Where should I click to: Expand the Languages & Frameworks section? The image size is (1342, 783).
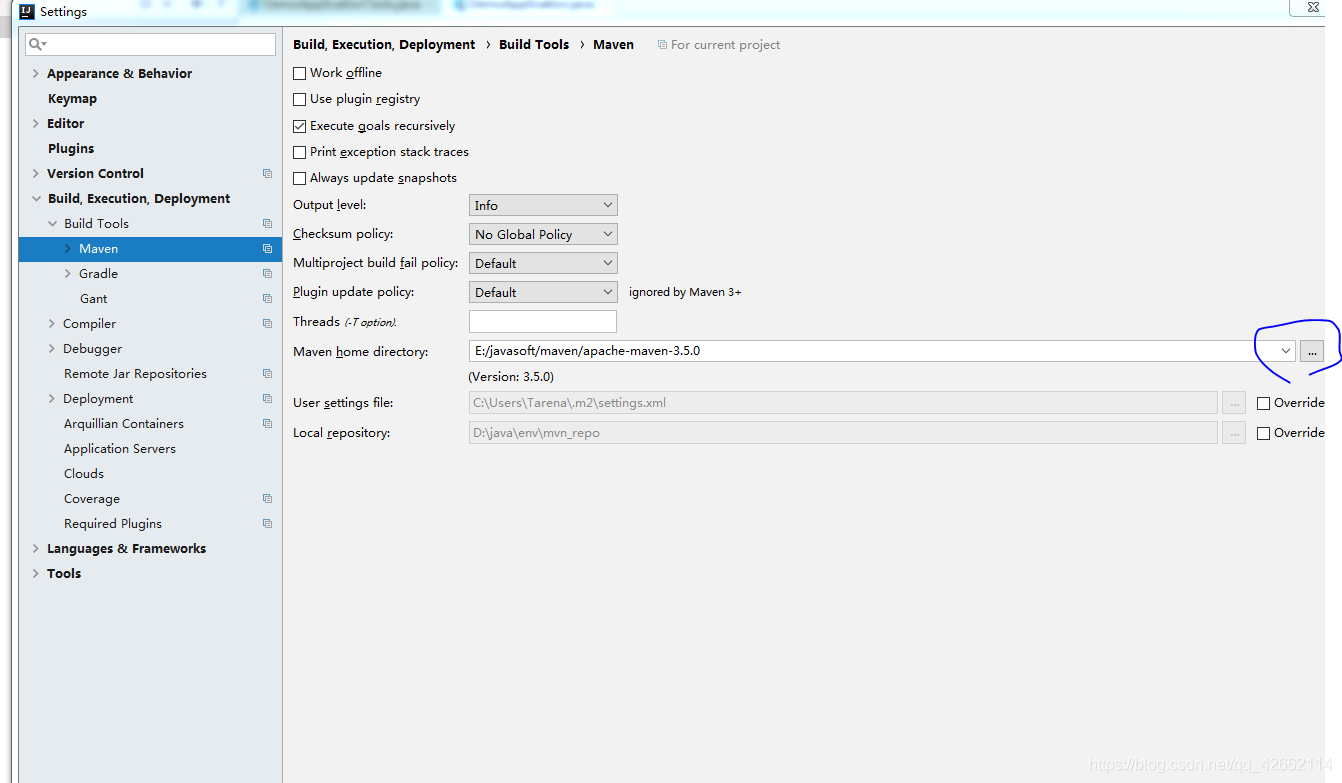click(x=36, y=548)
